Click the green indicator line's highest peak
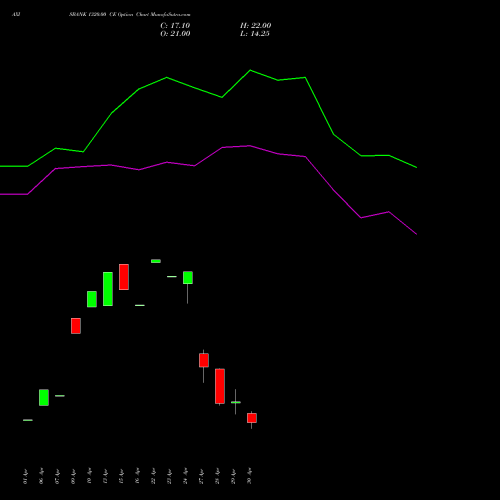This screenshot has width=500, height=500. point(250,70)
